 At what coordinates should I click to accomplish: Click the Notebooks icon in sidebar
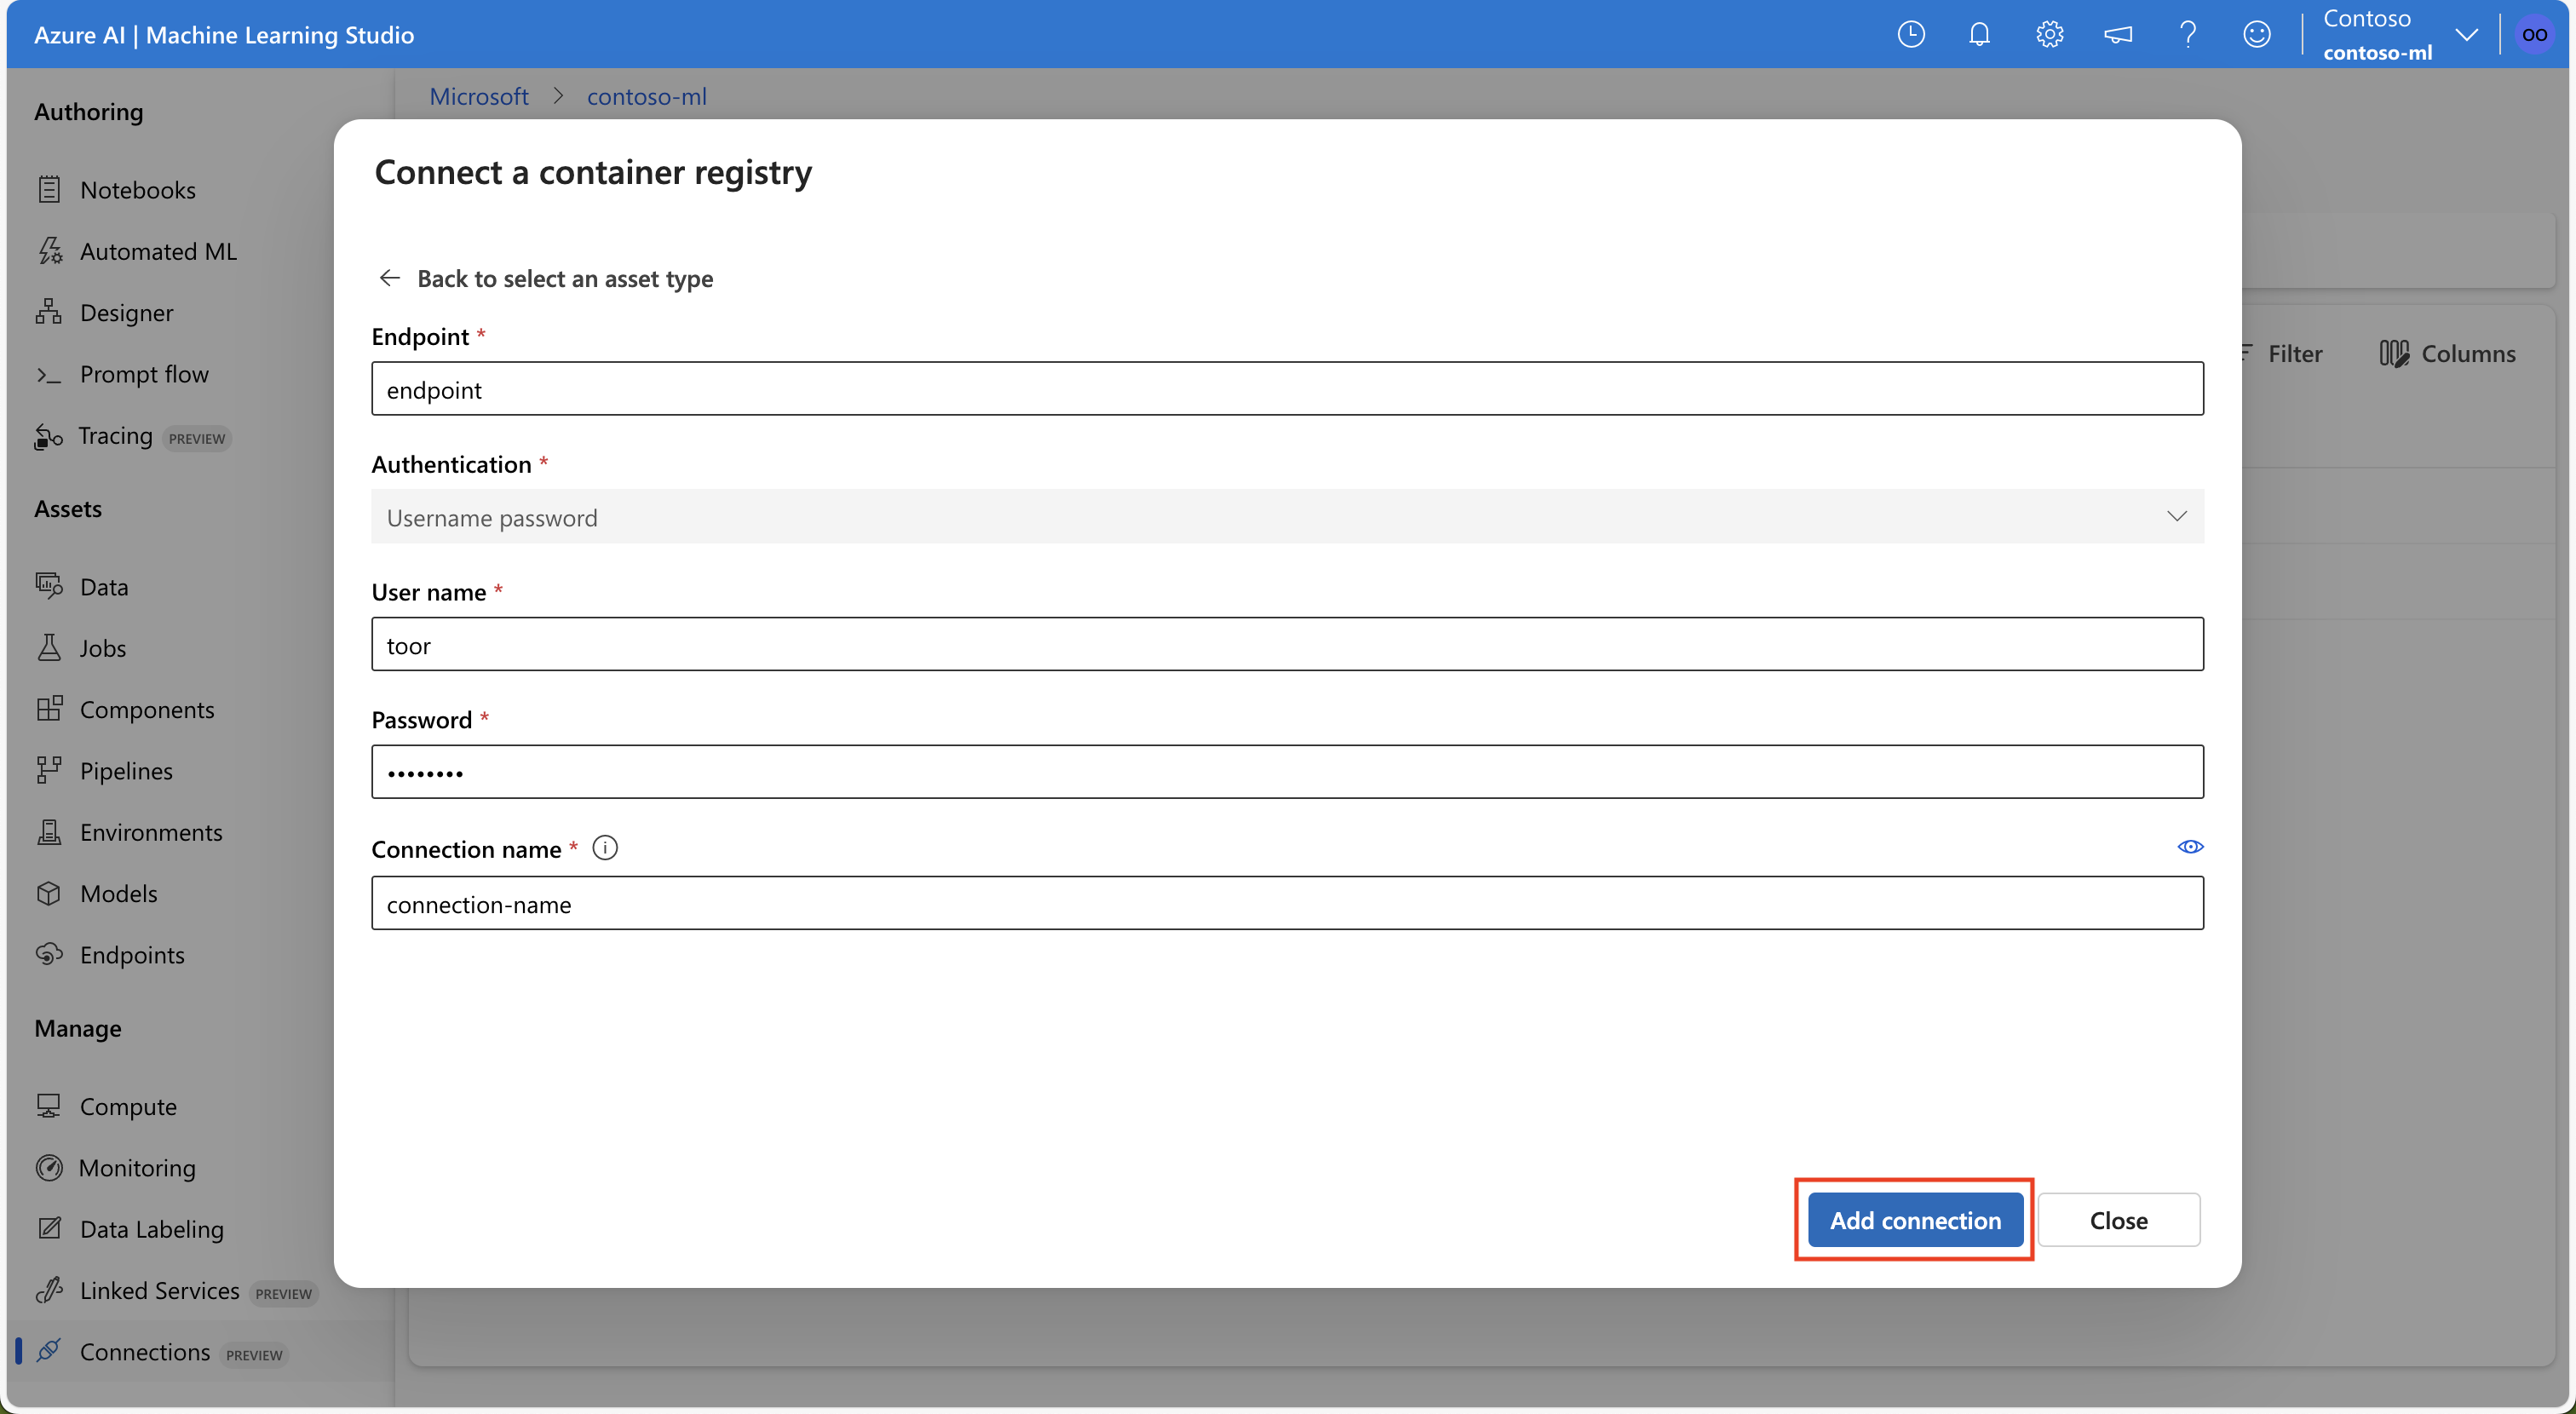point(50,187)
